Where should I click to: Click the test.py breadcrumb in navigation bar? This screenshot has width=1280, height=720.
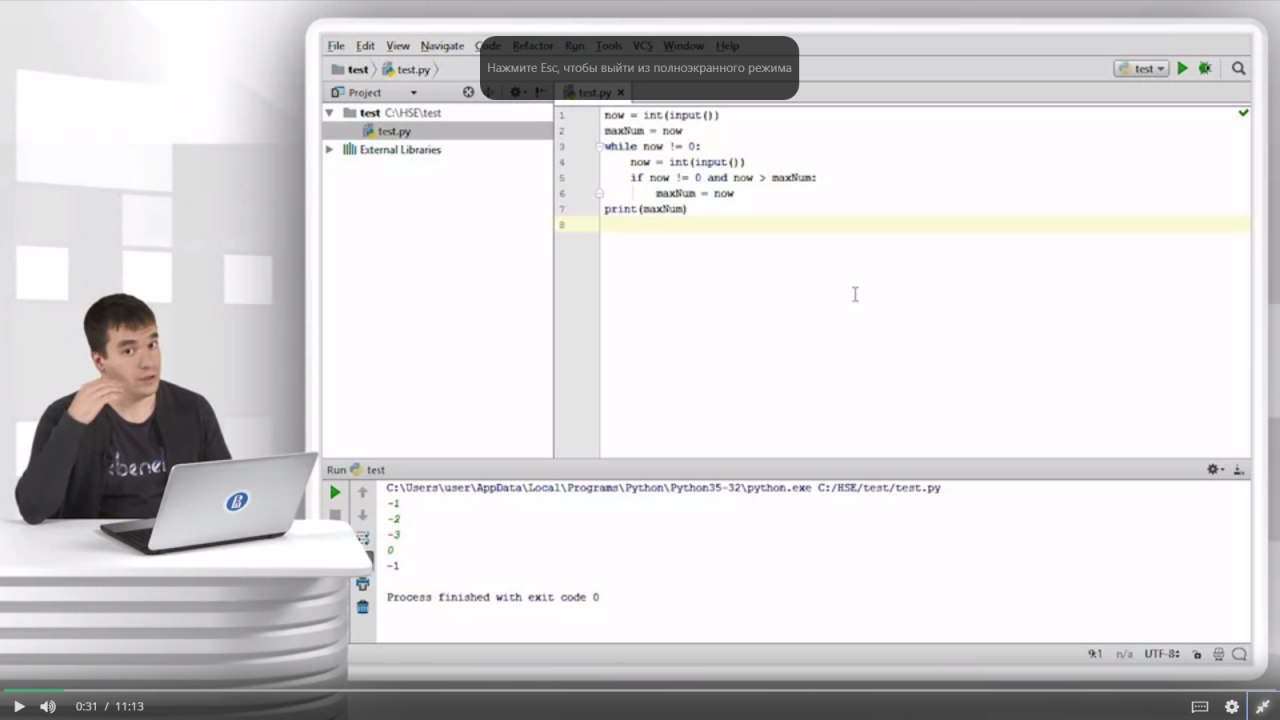(407, 69)
